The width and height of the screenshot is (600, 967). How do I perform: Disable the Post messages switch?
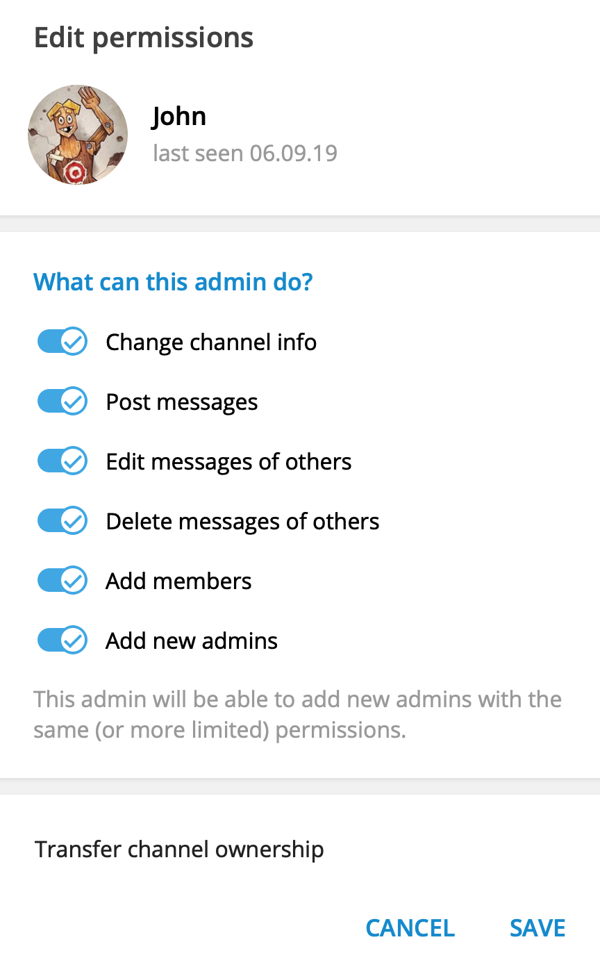[62, 402]
